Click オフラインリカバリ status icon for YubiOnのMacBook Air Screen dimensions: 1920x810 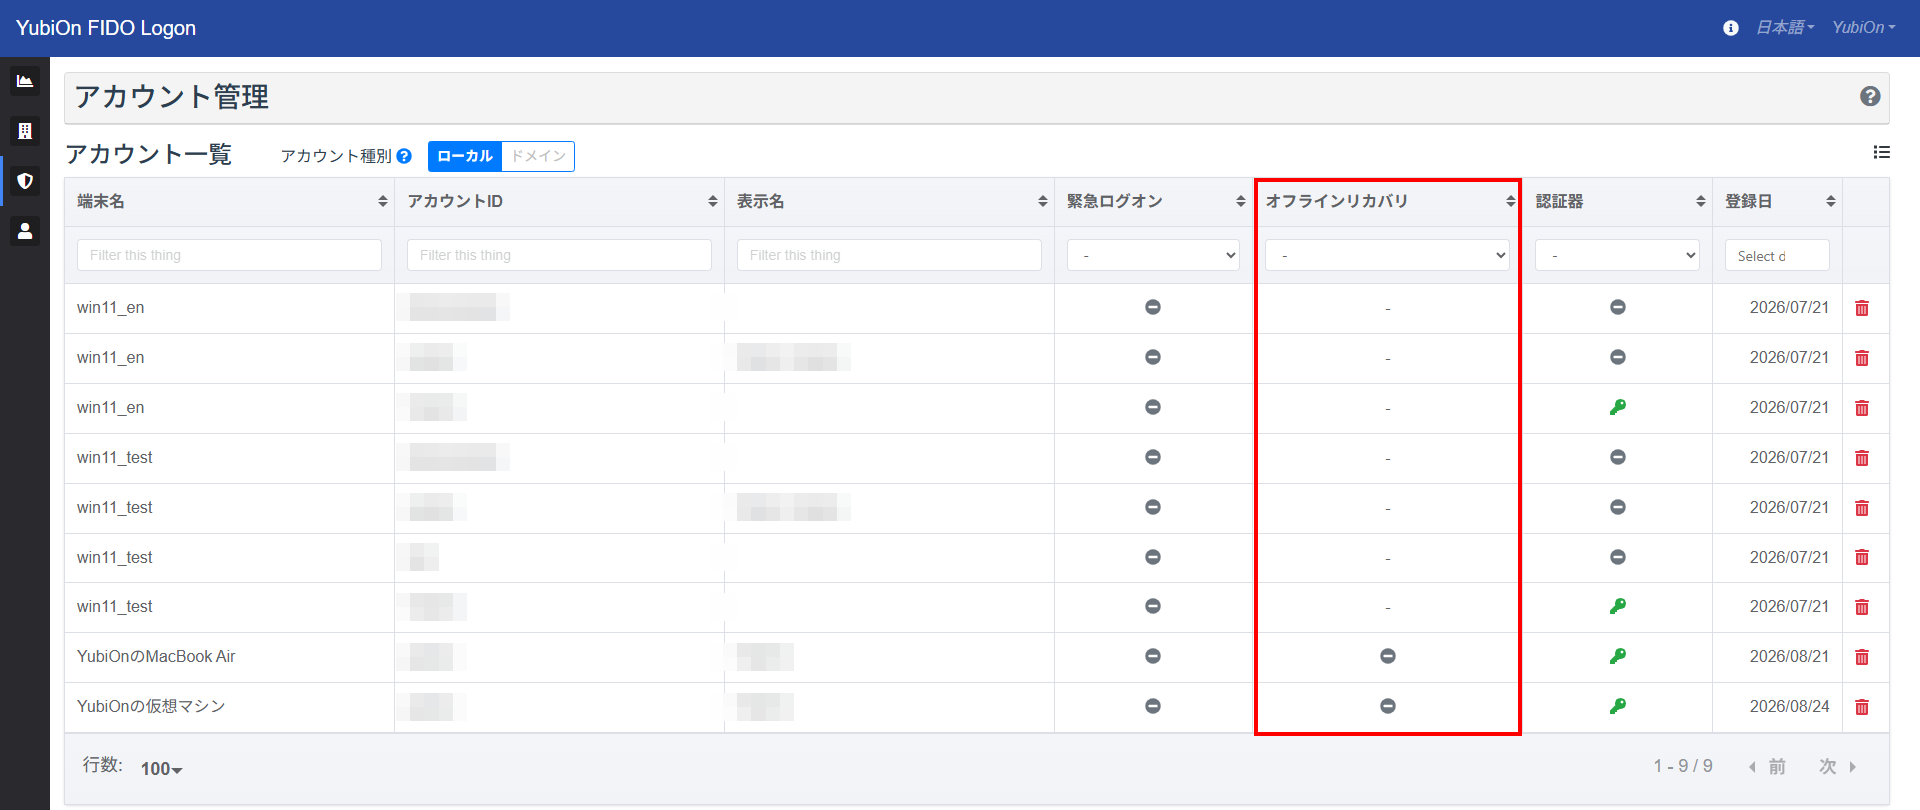1388,656
